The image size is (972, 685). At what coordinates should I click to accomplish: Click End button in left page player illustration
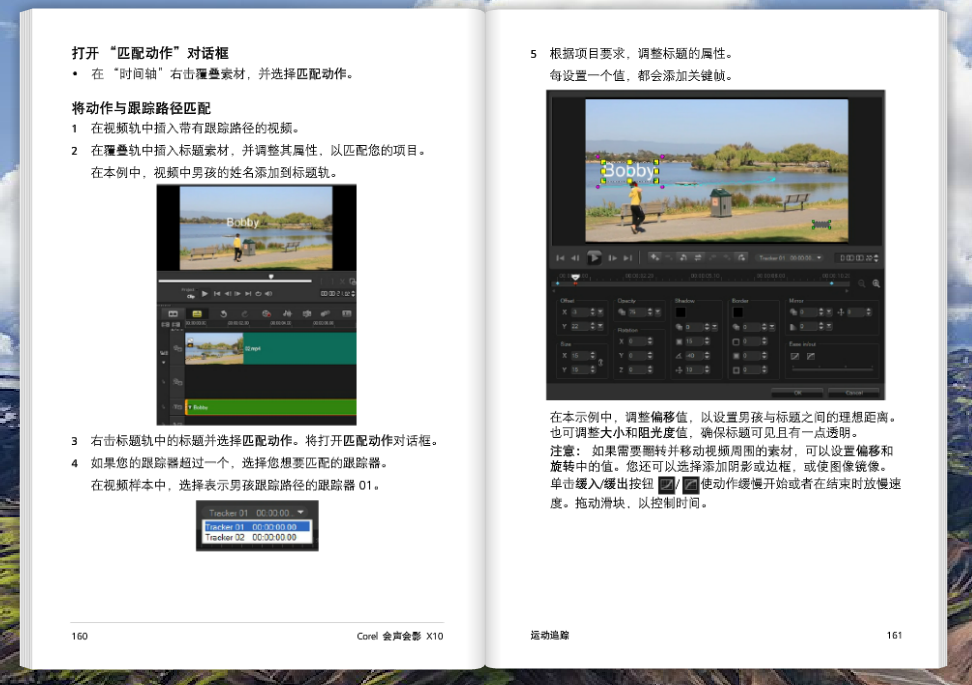(x=248, y=293)
